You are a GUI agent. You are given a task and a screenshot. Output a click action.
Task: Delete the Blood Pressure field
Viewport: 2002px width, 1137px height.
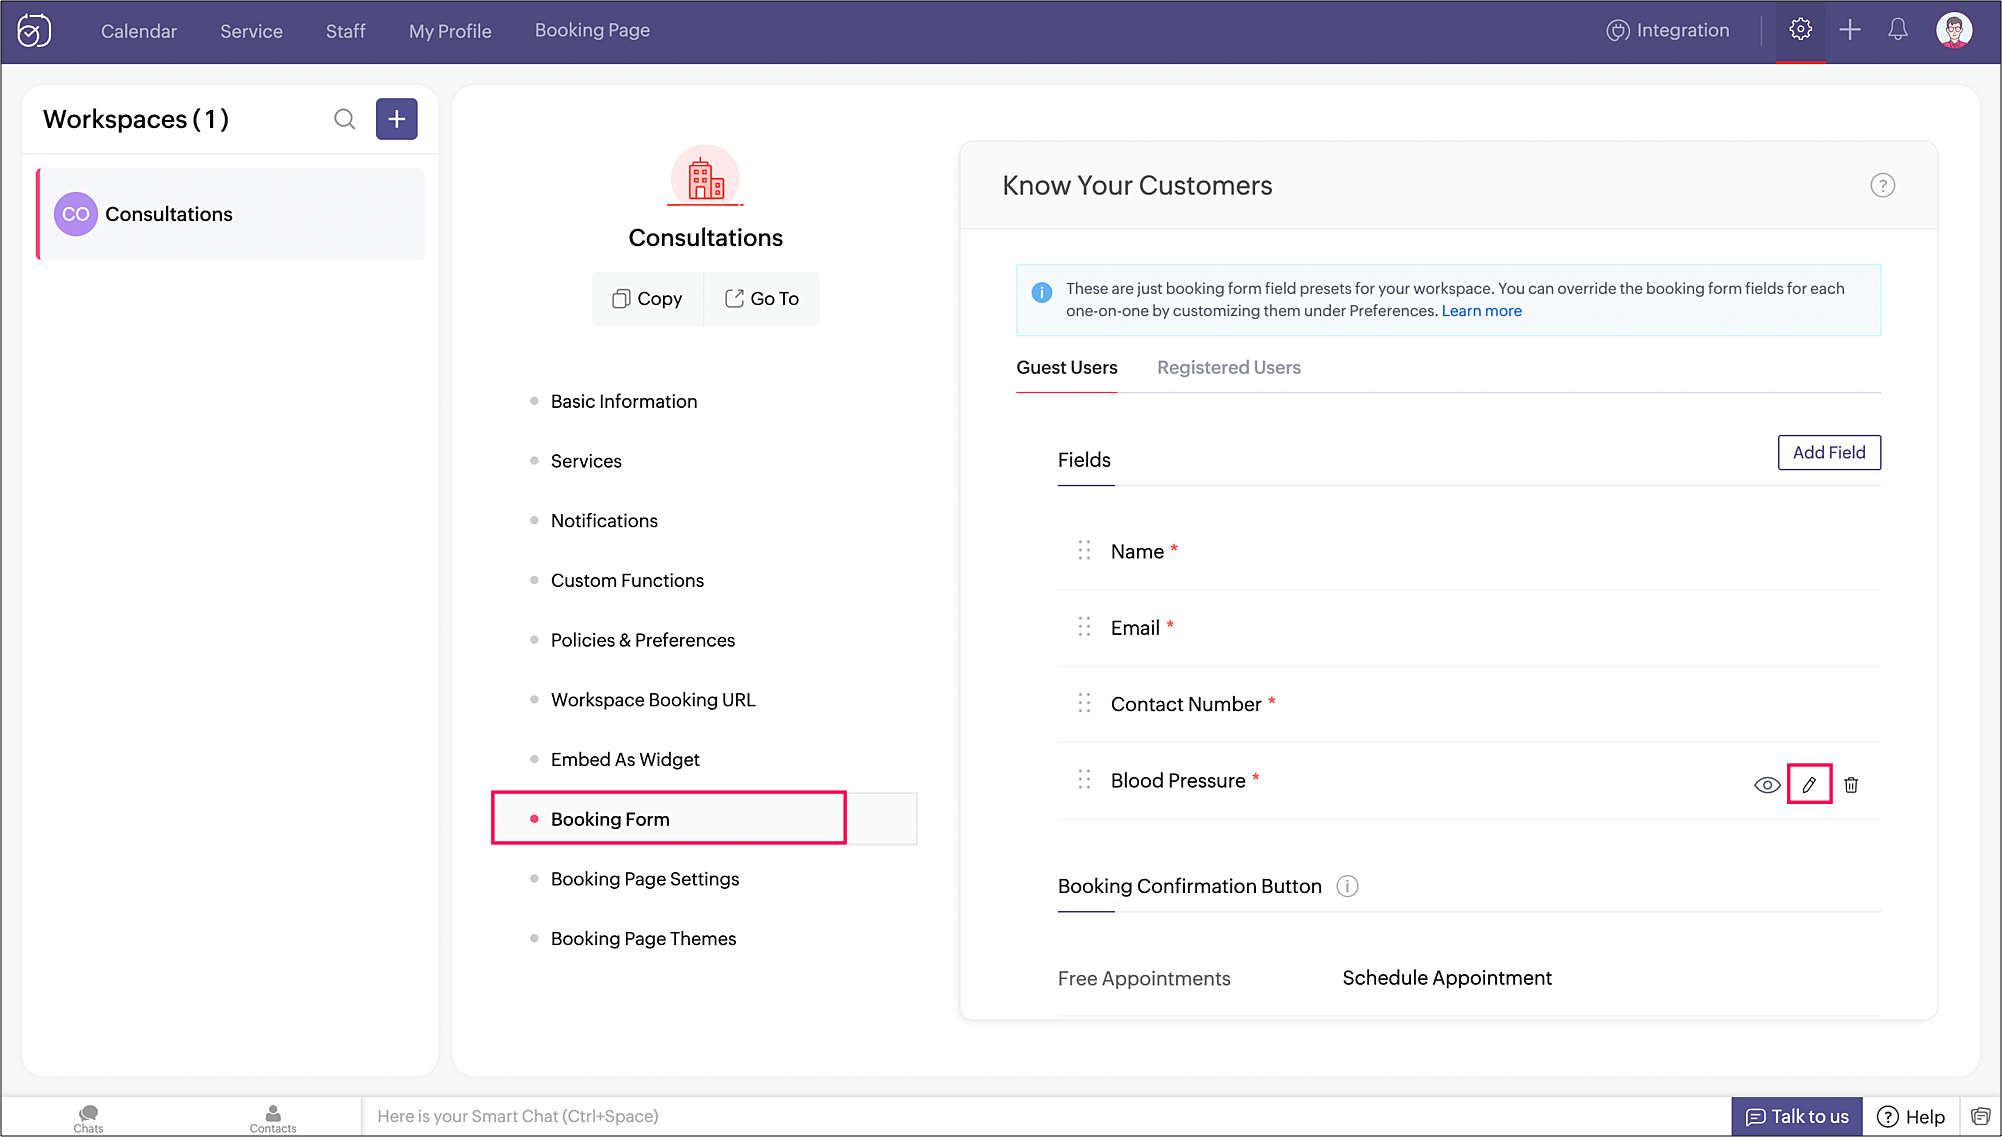[1851, 785]
